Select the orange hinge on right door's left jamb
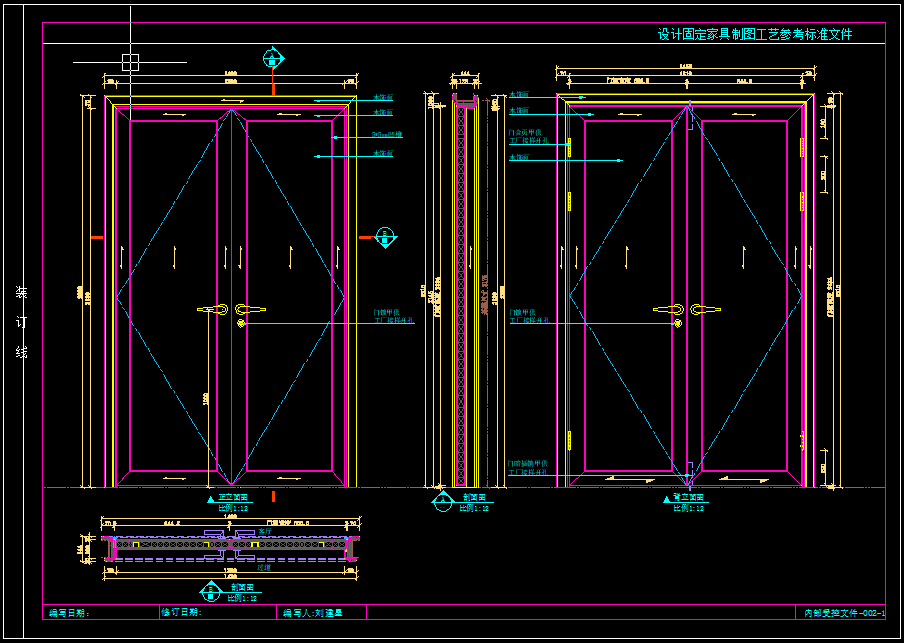Image resolution: width=904 pixels, height=643 pixels. [x=569, y=200]
